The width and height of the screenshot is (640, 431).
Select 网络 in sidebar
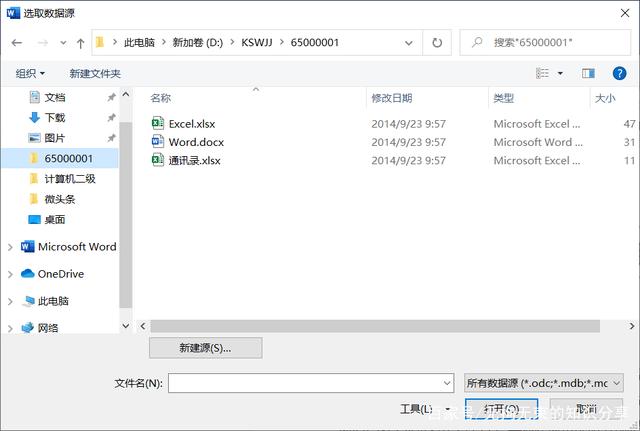point(40,328)
